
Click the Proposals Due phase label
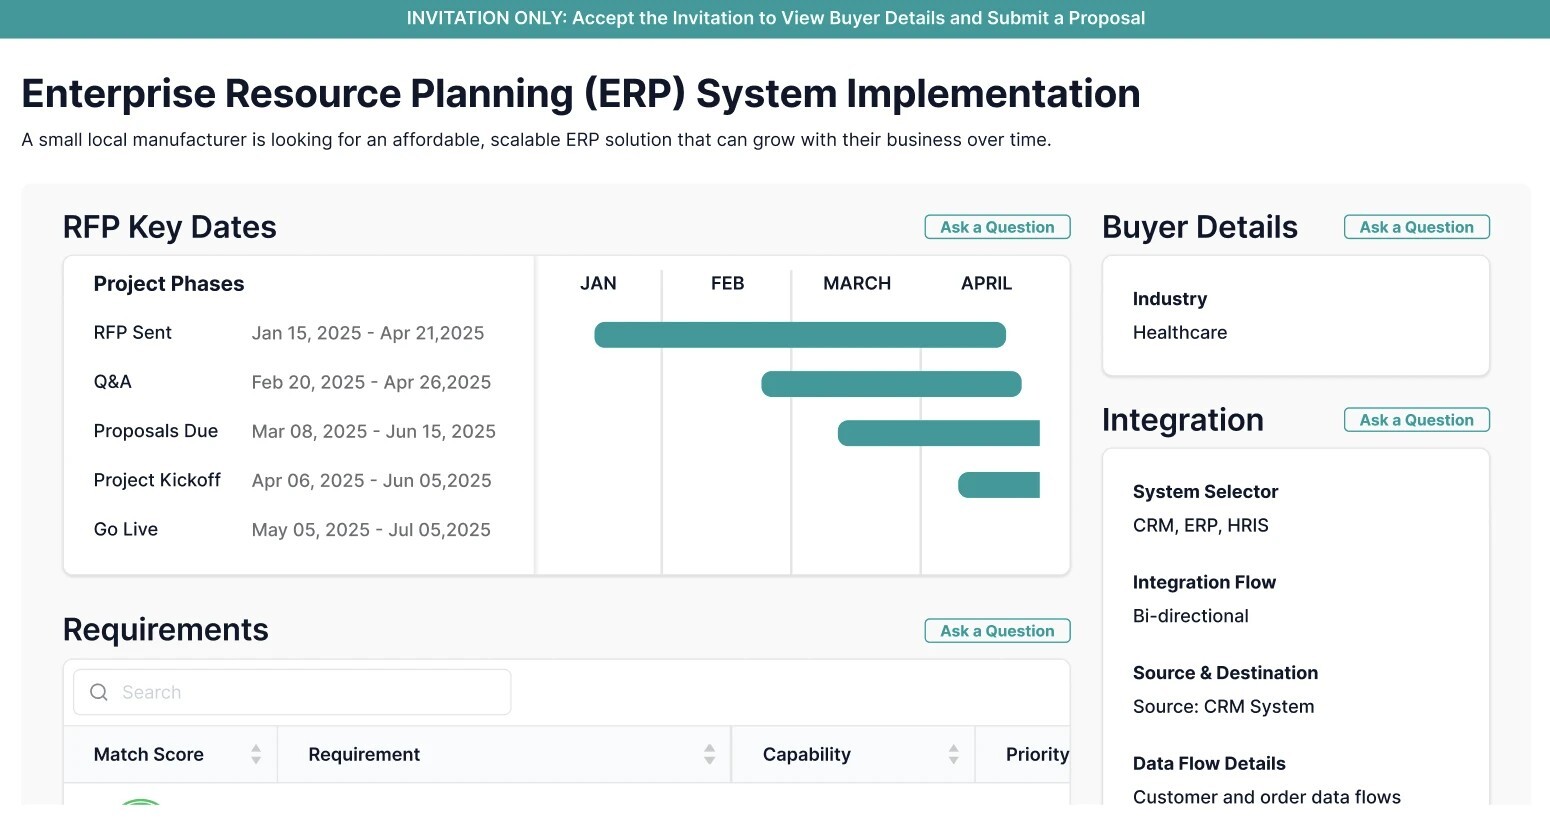click(x=156, y=431)
